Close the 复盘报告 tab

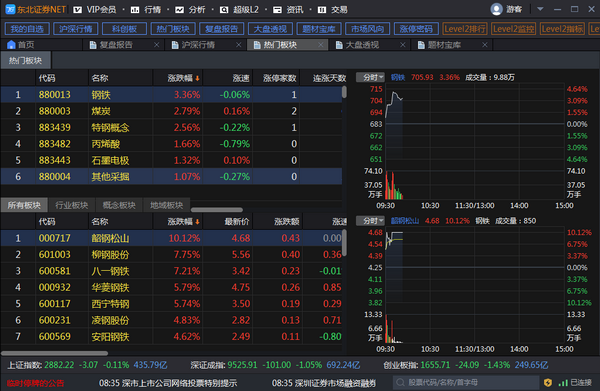(157, 45)
